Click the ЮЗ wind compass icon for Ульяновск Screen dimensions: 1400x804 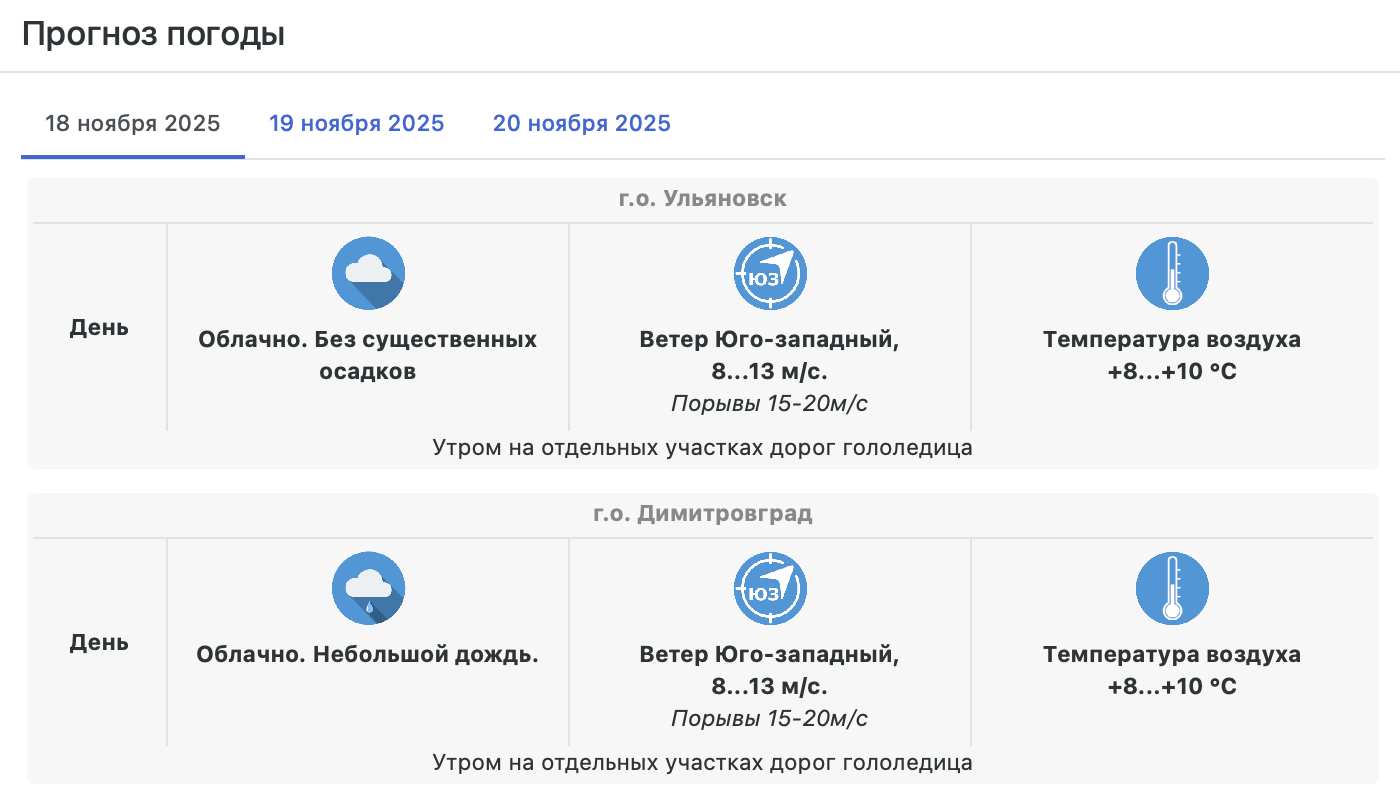click(770, 273)
